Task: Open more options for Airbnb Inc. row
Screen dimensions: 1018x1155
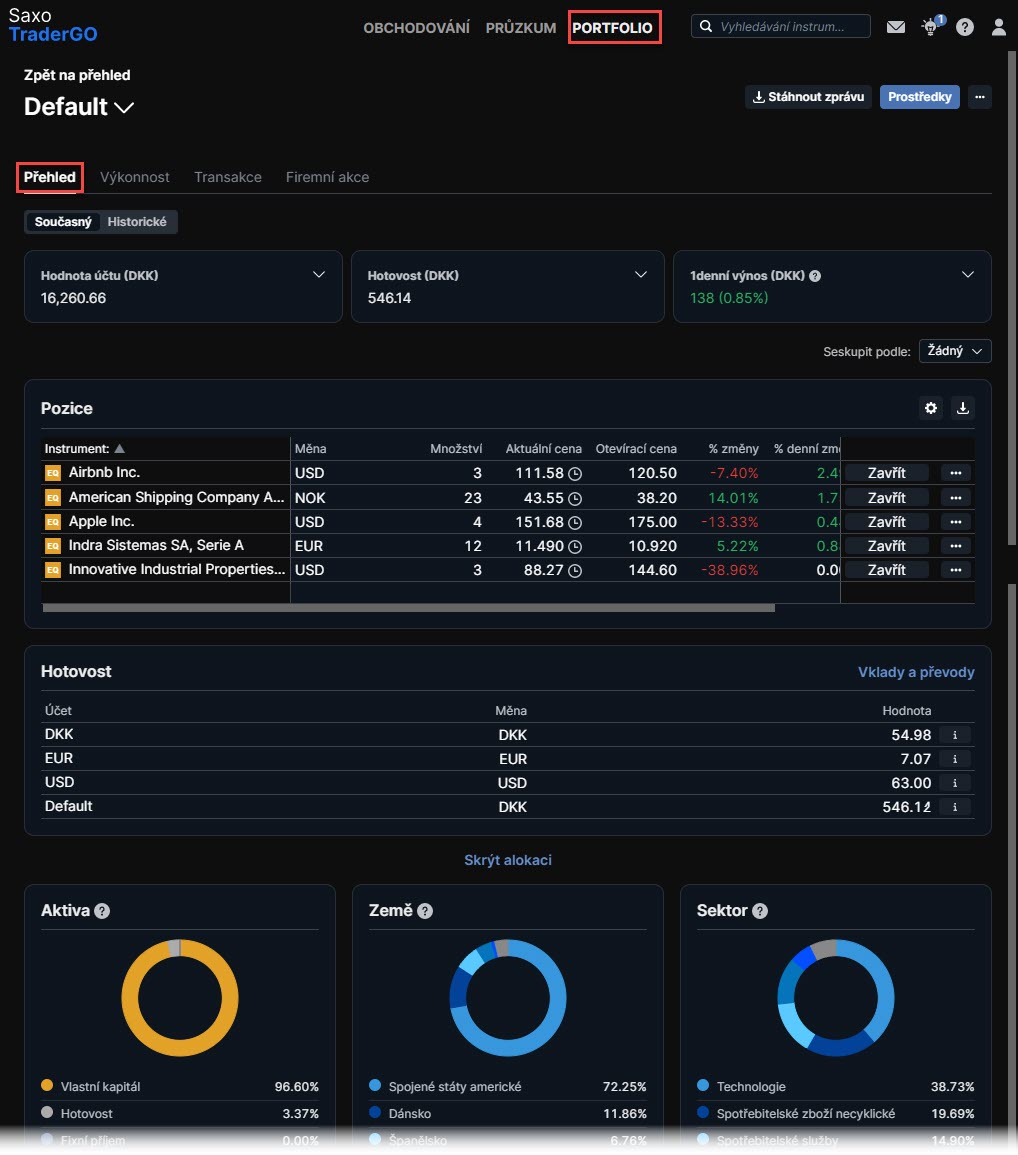Action: pos(956,473)
